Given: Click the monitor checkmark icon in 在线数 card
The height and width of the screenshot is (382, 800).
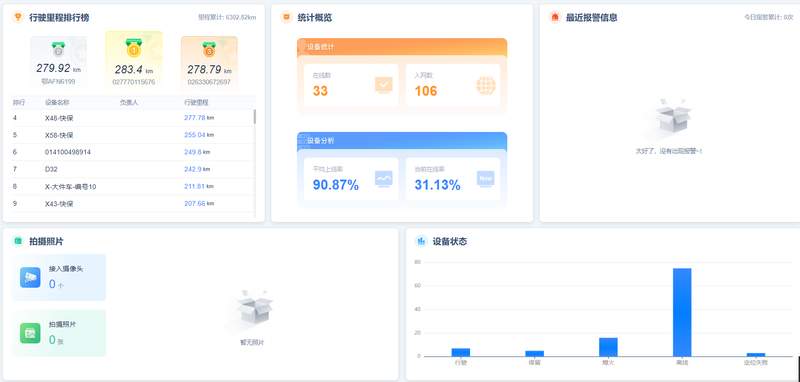Looking at the screenshot, I should pos(384,85).
